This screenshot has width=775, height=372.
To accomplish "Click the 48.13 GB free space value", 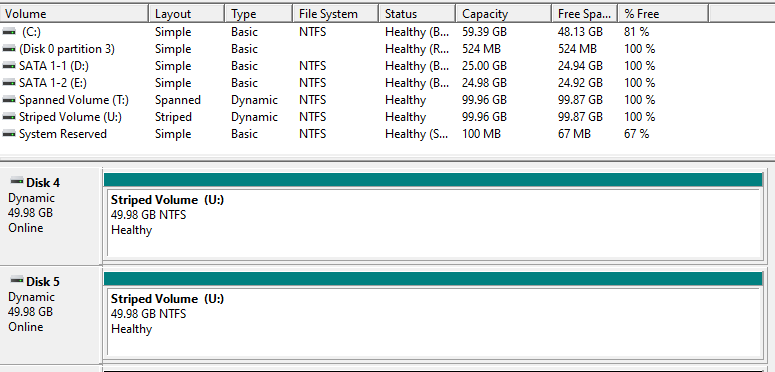I will pos(580,32).
